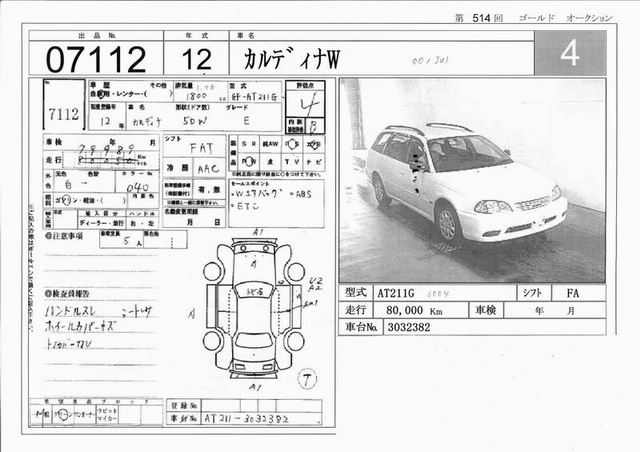Screen dimensions: 640x452
Task: Click the 型式 label under photo
Action: coord(355,293)
